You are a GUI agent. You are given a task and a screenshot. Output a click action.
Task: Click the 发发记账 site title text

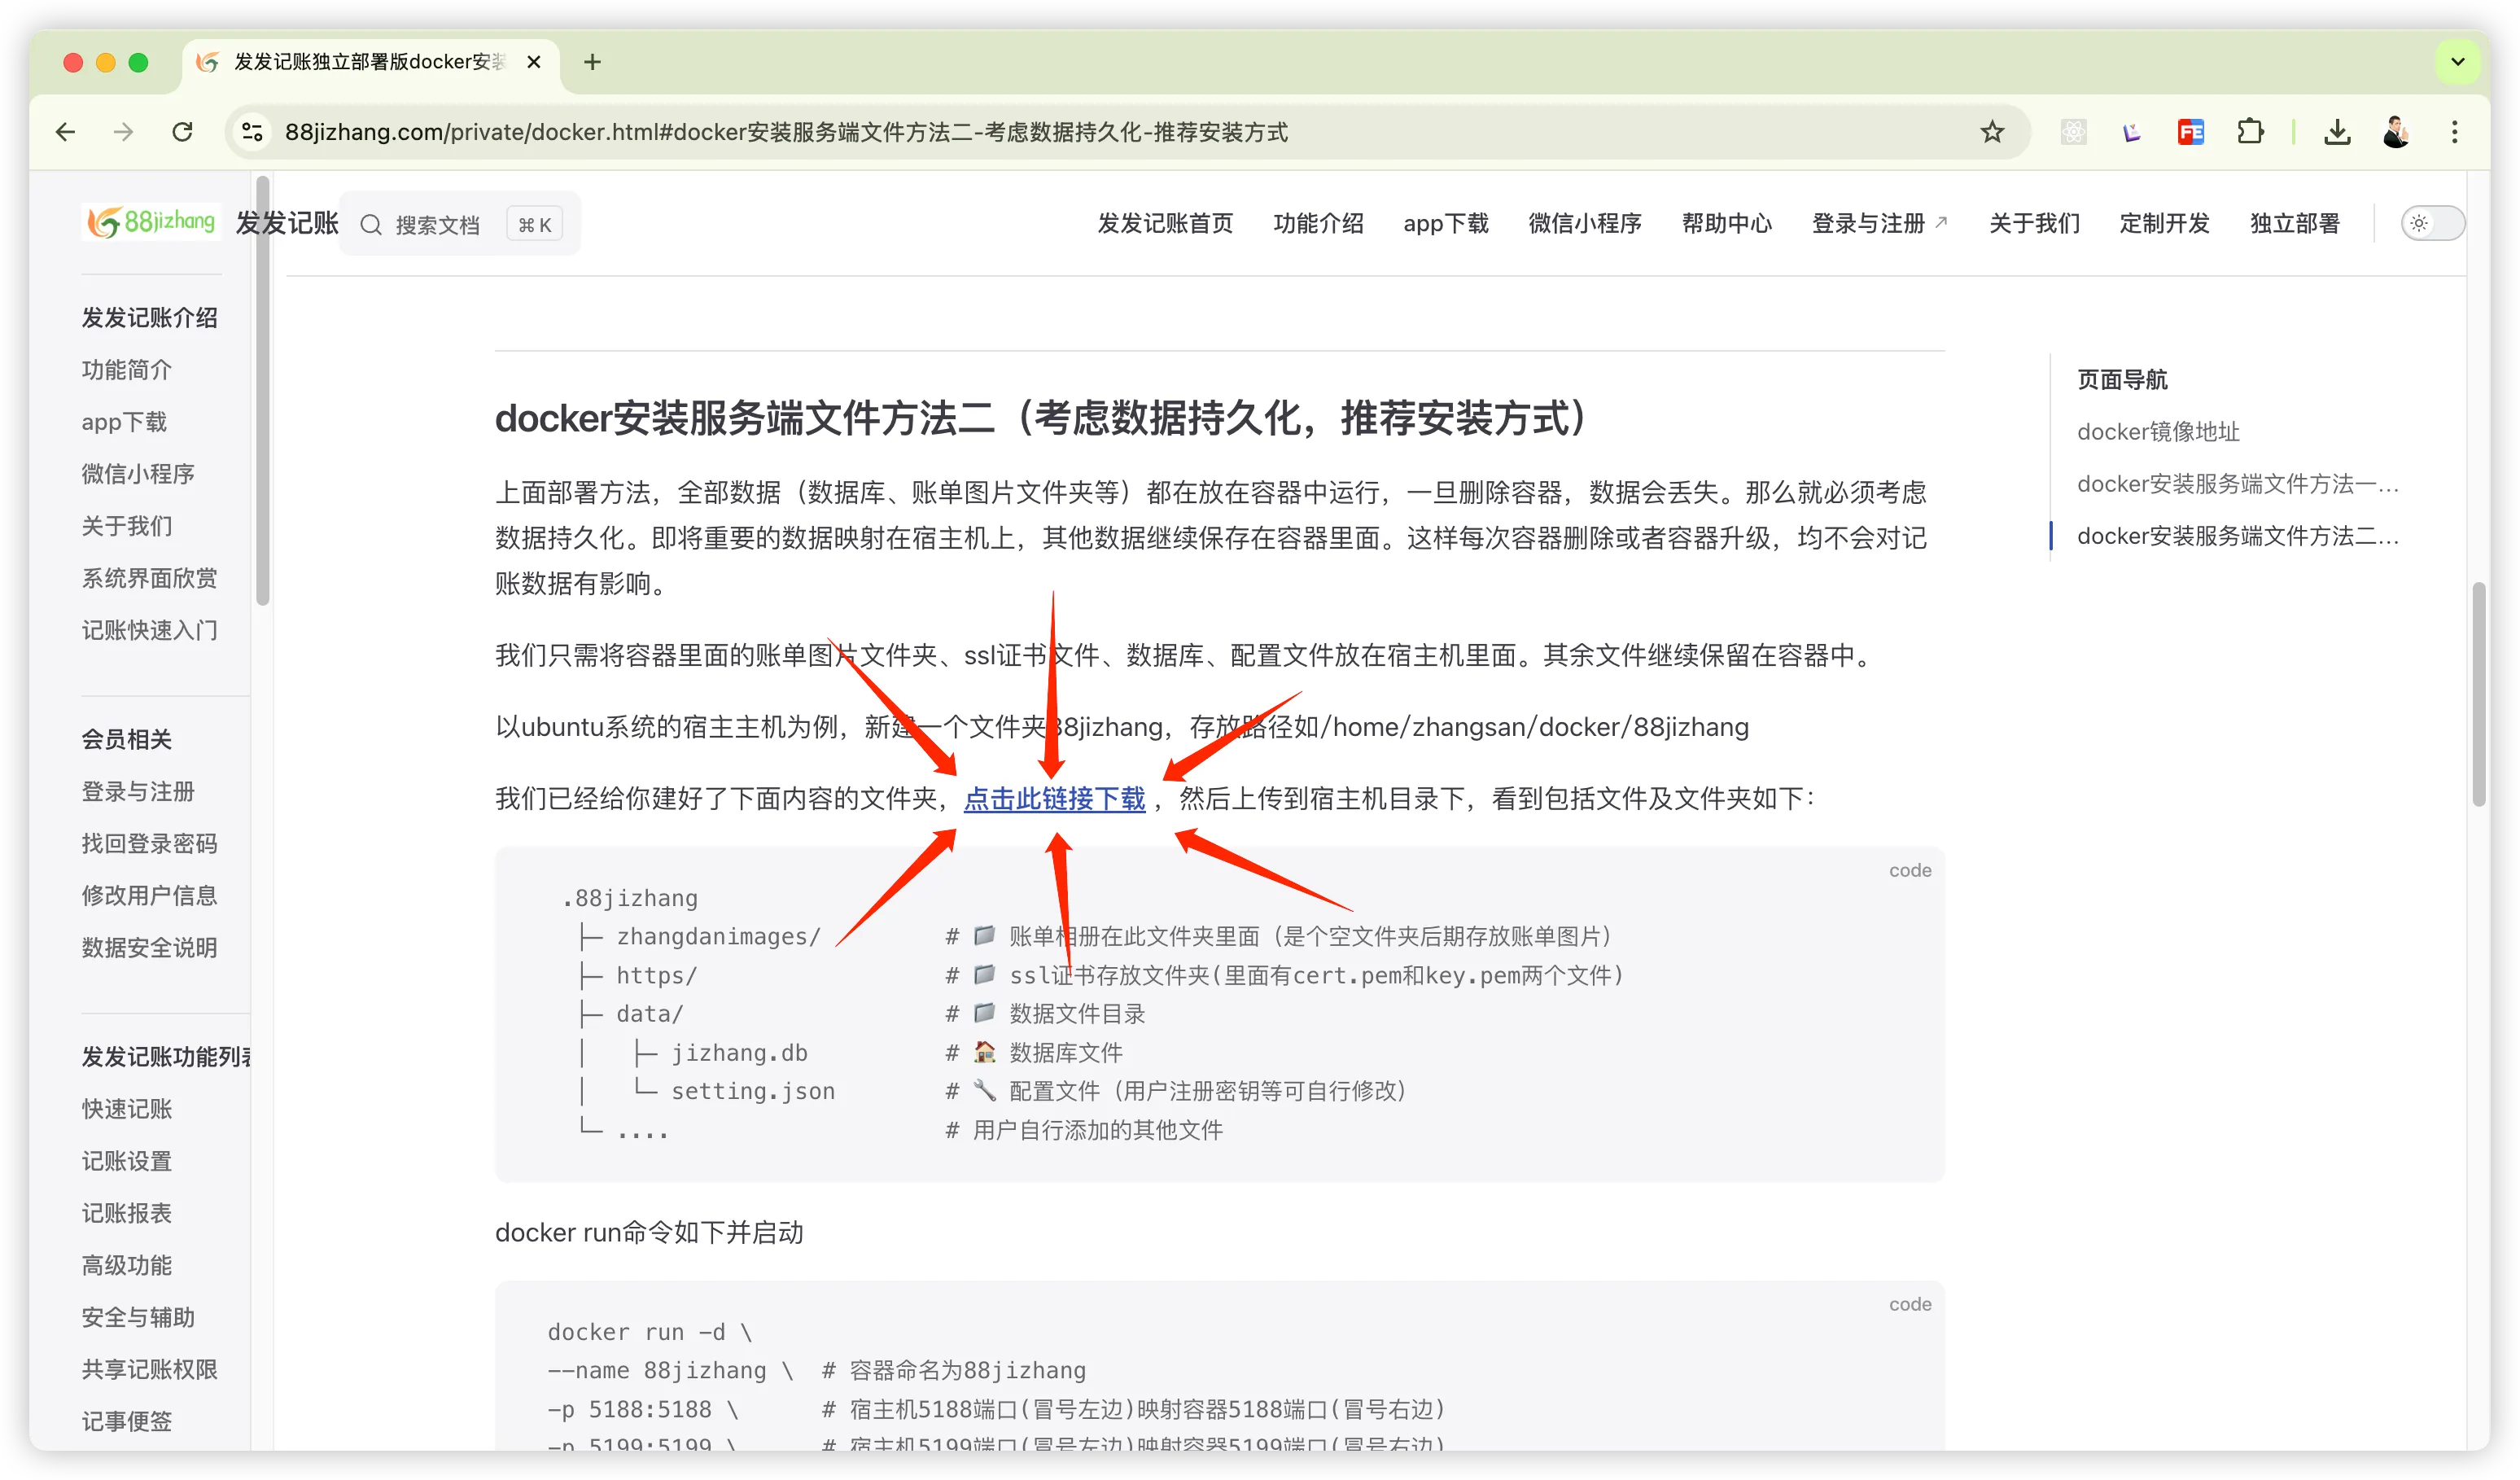(x=287, y=223)
